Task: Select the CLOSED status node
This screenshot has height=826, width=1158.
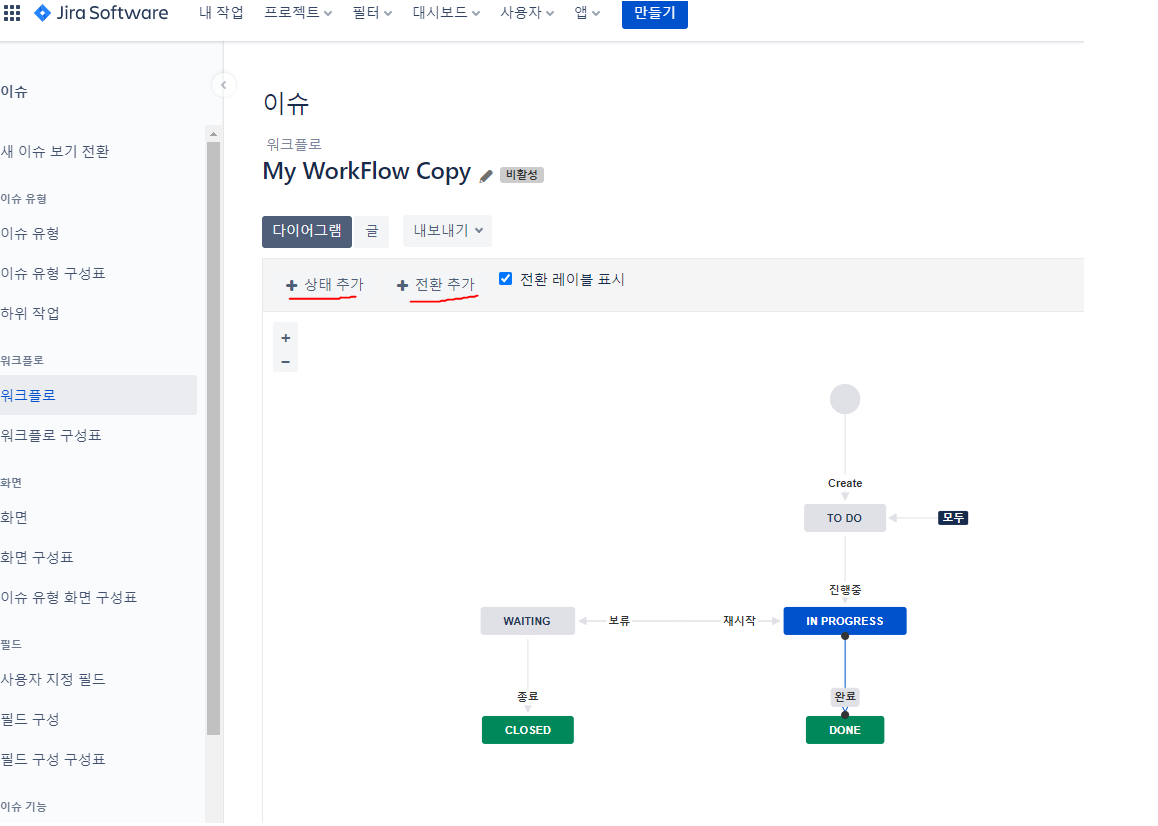Action: 528,730
